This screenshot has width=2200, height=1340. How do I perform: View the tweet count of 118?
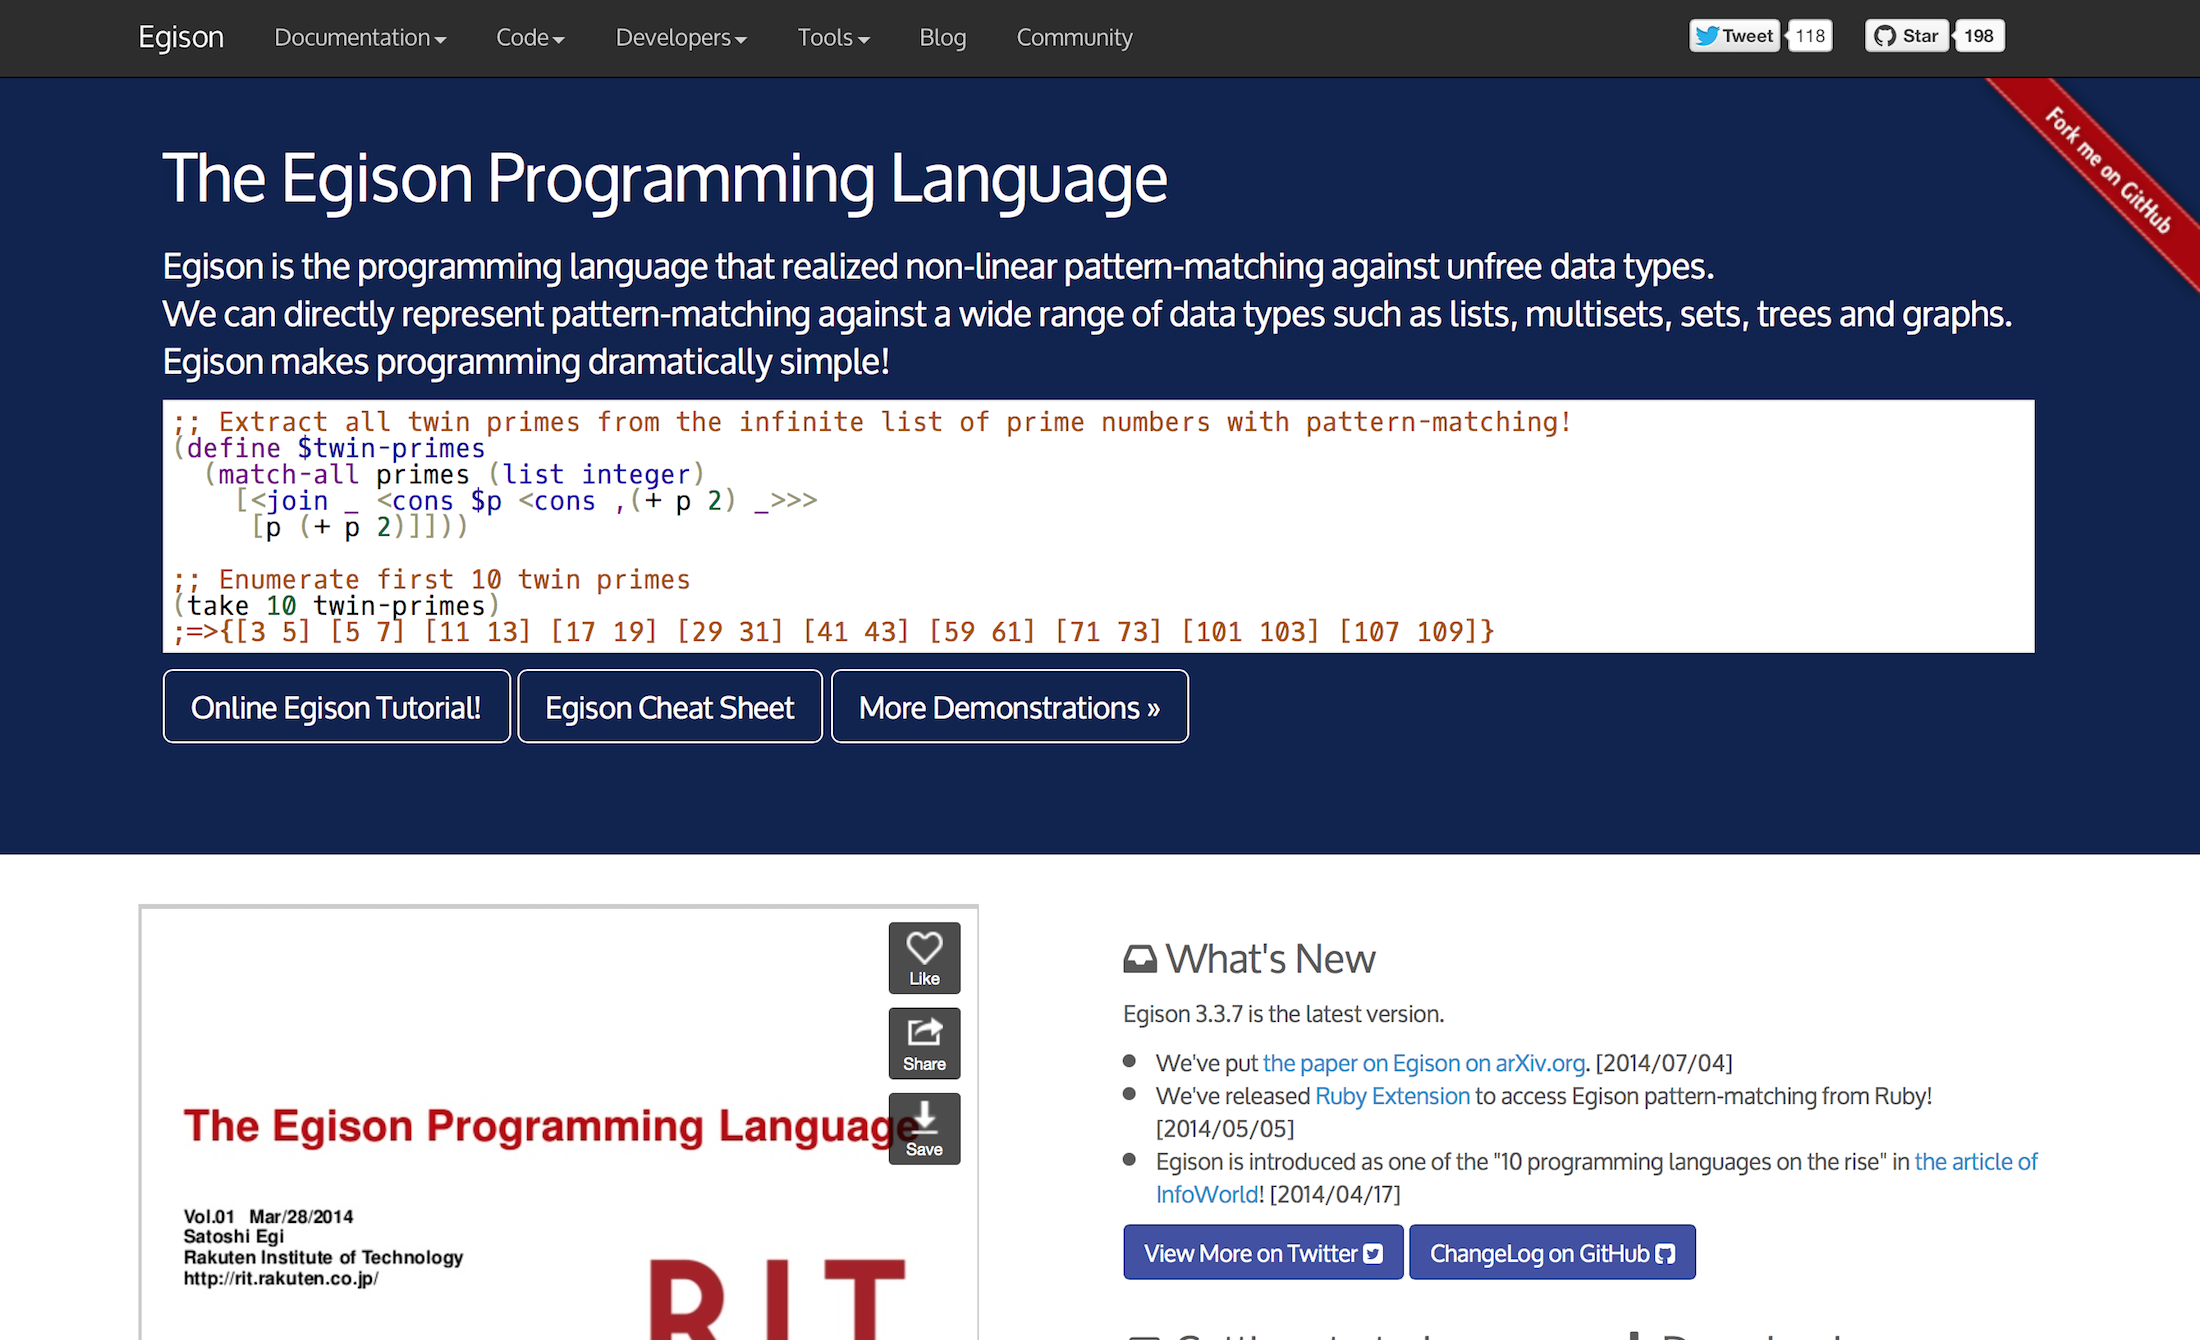(x=1810, y=36)
